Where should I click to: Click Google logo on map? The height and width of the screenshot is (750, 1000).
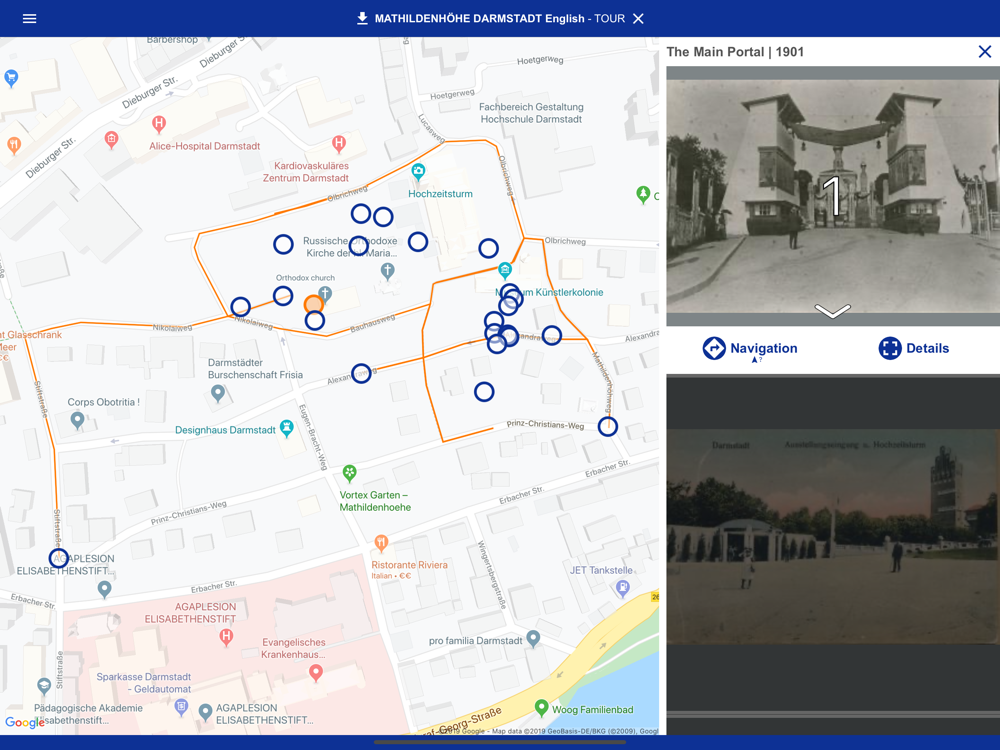pyautogui.click(x=25, y=722)
